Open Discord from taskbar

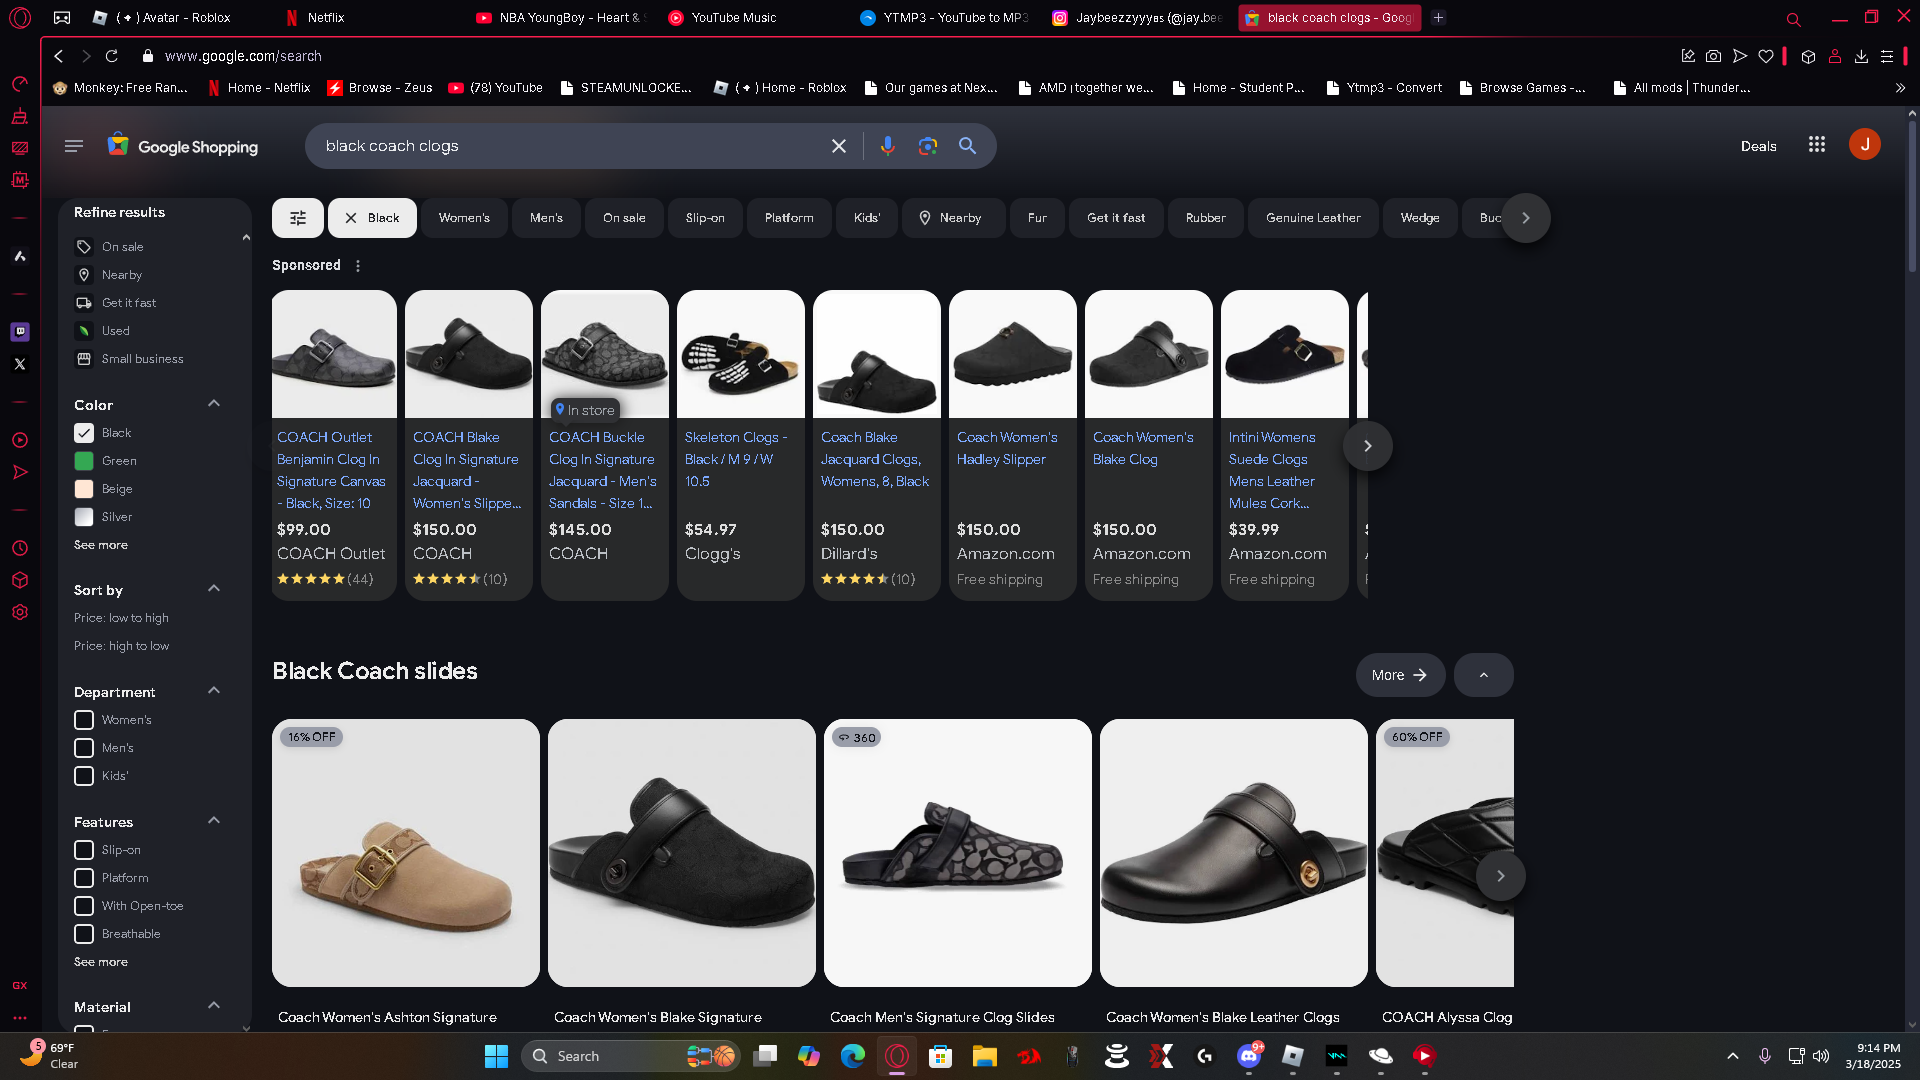click(x=1249, y=1056)
